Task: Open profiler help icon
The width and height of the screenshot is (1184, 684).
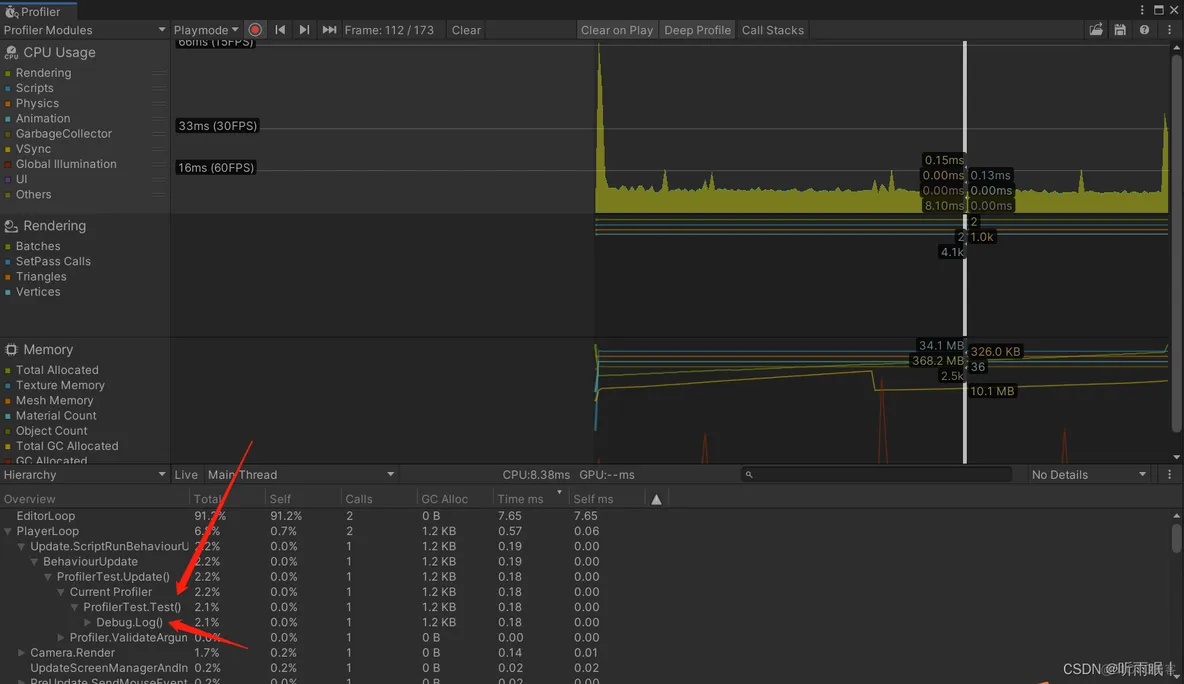Action: 1145,30
